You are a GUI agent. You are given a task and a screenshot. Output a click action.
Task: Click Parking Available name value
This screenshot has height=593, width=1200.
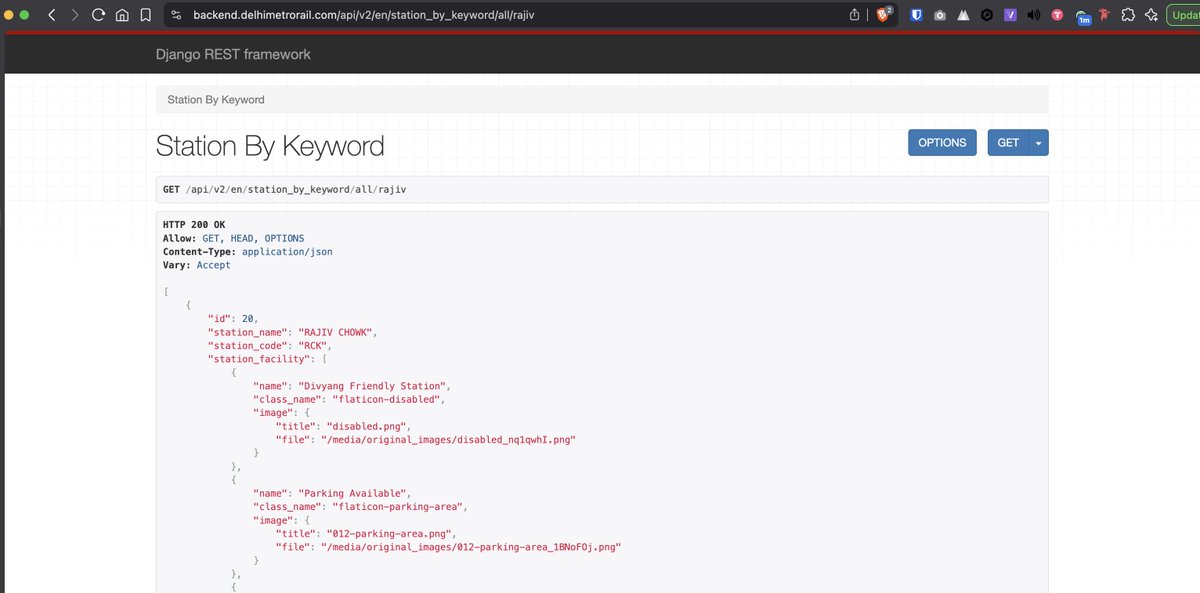(x=352, y=493)
